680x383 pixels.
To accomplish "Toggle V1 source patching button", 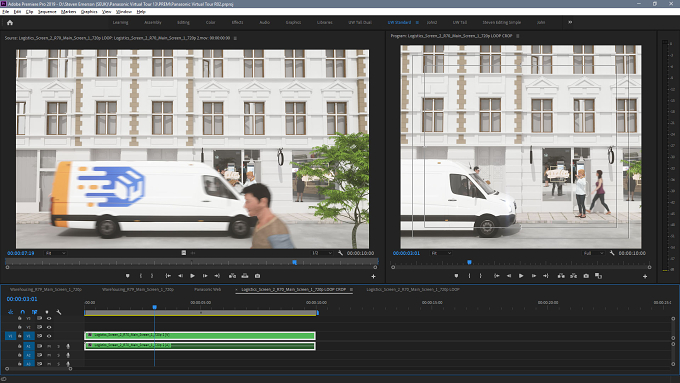I will (10, 336).
